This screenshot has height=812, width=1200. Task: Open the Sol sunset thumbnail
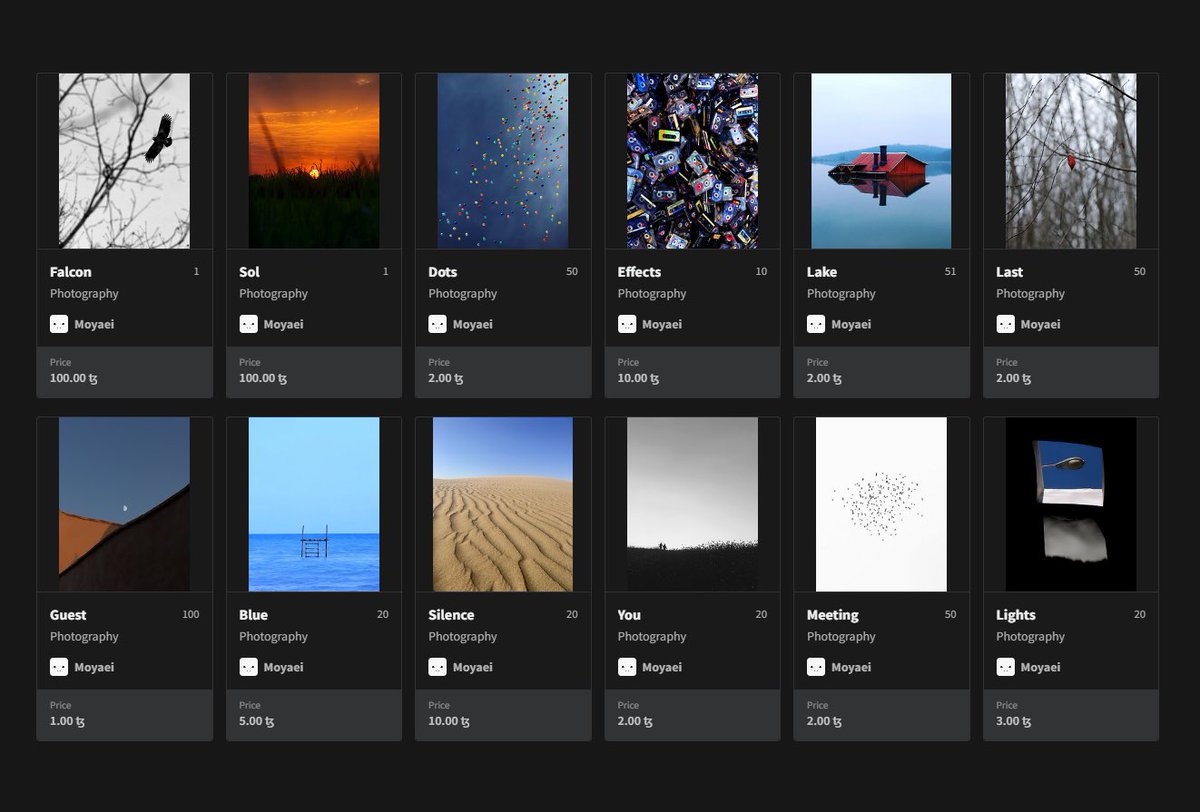pos(314,161)
